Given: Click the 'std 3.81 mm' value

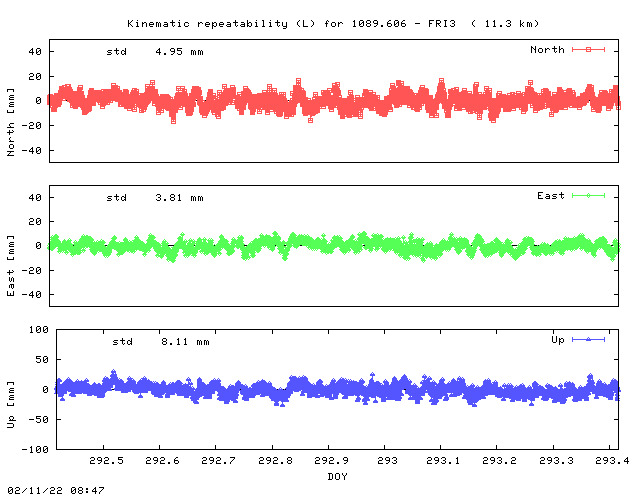Looking at the screenshot, I should pos(155,198).
